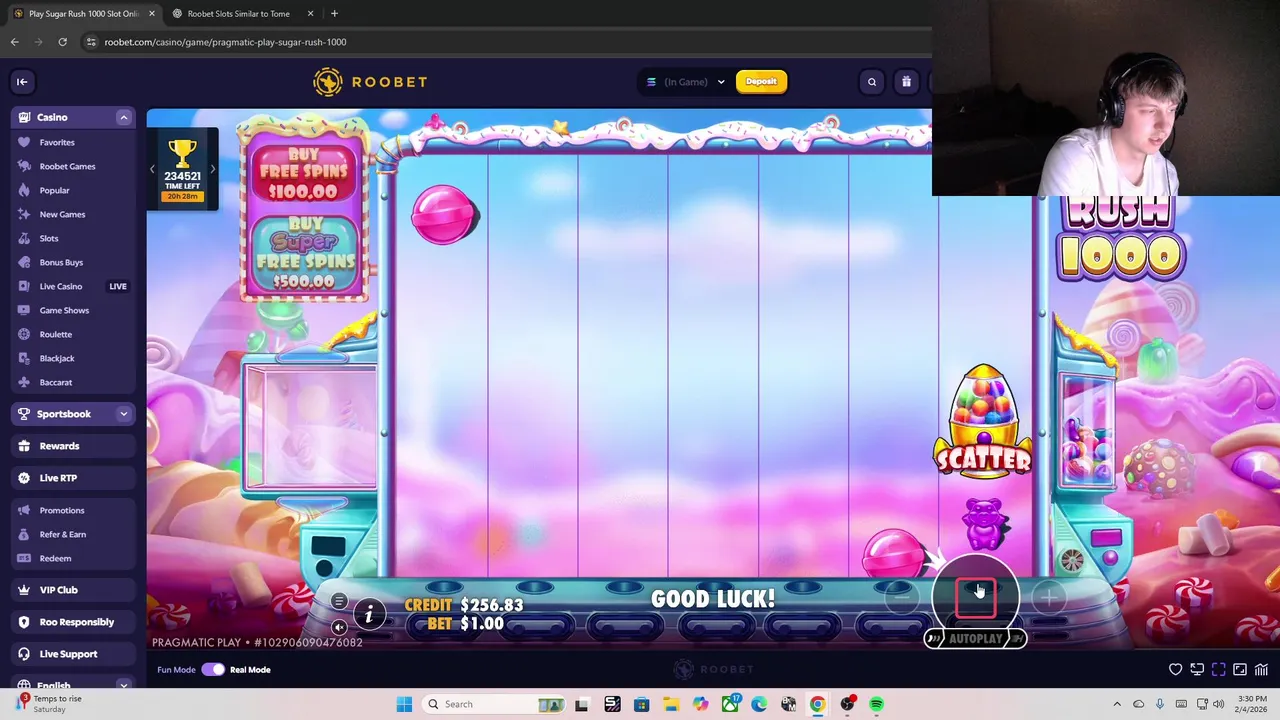Increase the bet with plus button
Viewport: 1280px width, 720px height.
point(1049,598)
